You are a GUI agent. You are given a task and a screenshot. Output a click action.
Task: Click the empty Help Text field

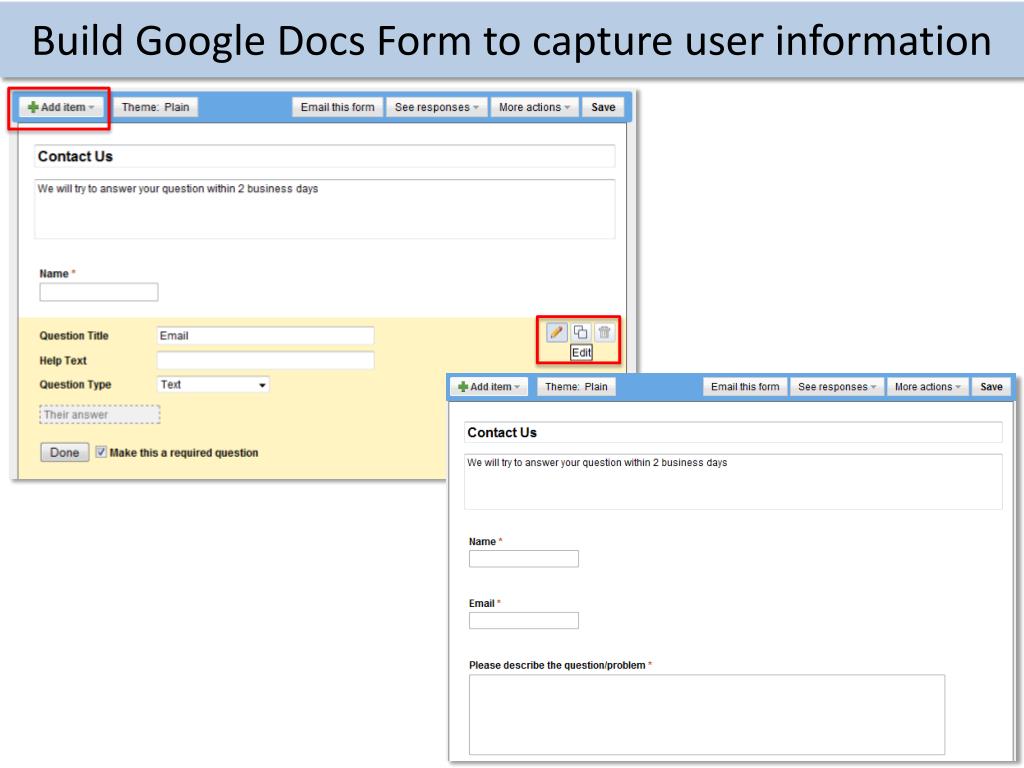265,360
